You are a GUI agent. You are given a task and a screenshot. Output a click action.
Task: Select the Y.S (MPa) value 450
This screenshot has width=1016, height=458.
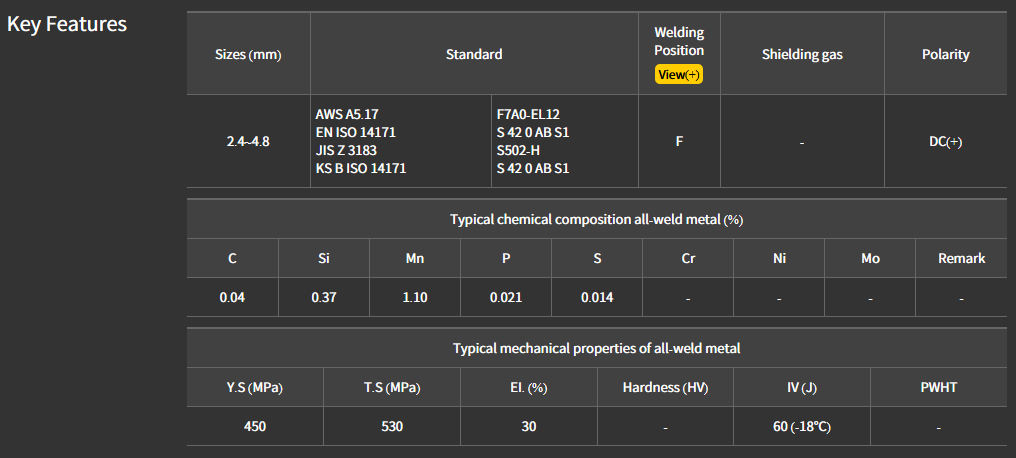coord(255,426)
